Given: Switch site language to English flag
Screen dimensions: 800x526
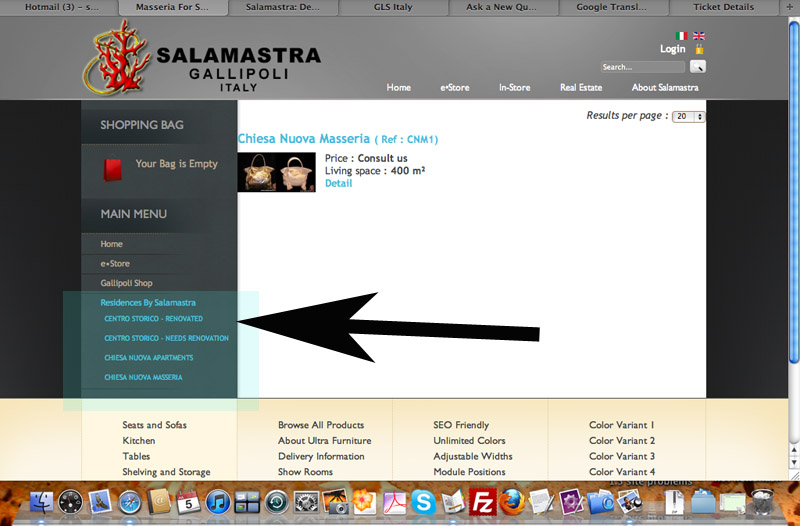Looking at the screenshot, I should pos(698,36).
